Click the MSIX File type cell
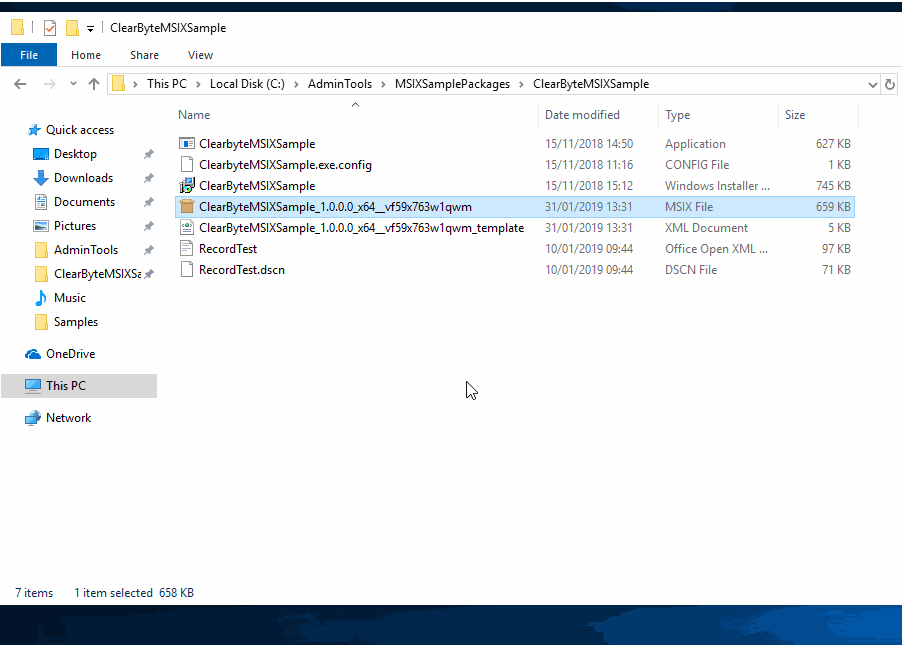 click(689, 207)
